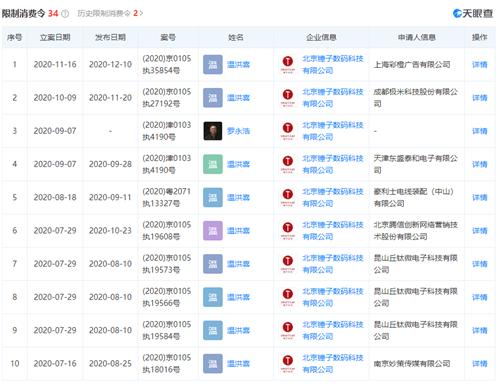Click applicant 成都极米科技股份有限公司

tap(415, 98)
